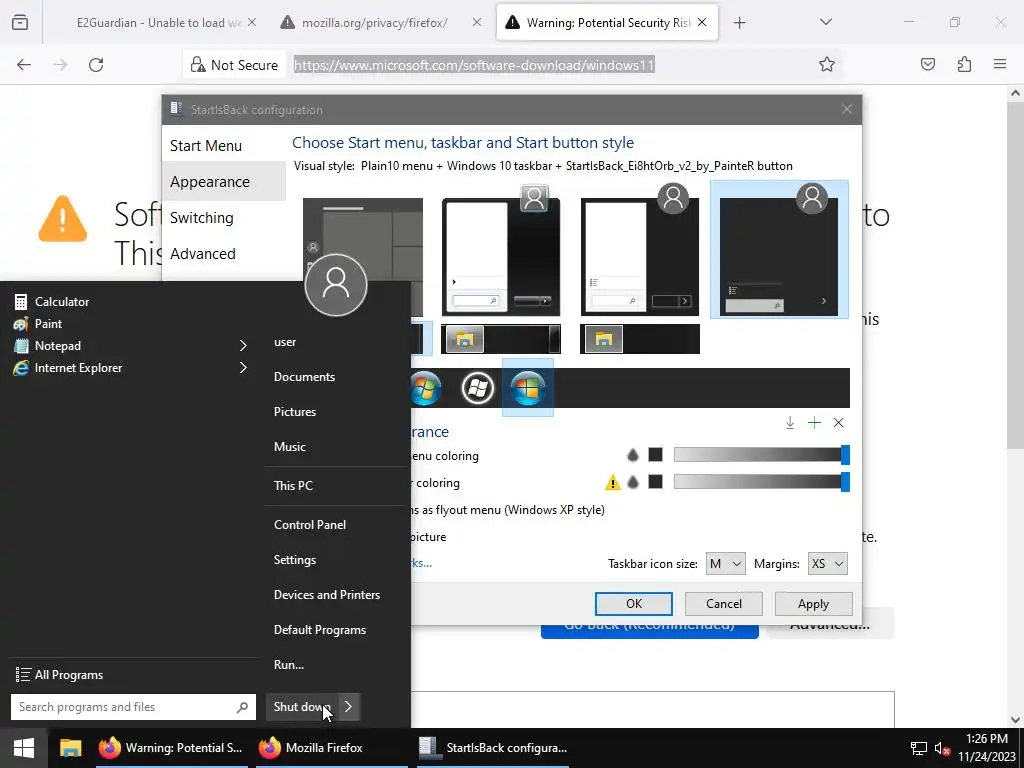Click the taskbar coloring opacity slider
This screenshot has width=1024, height=768.
(761, 482)
